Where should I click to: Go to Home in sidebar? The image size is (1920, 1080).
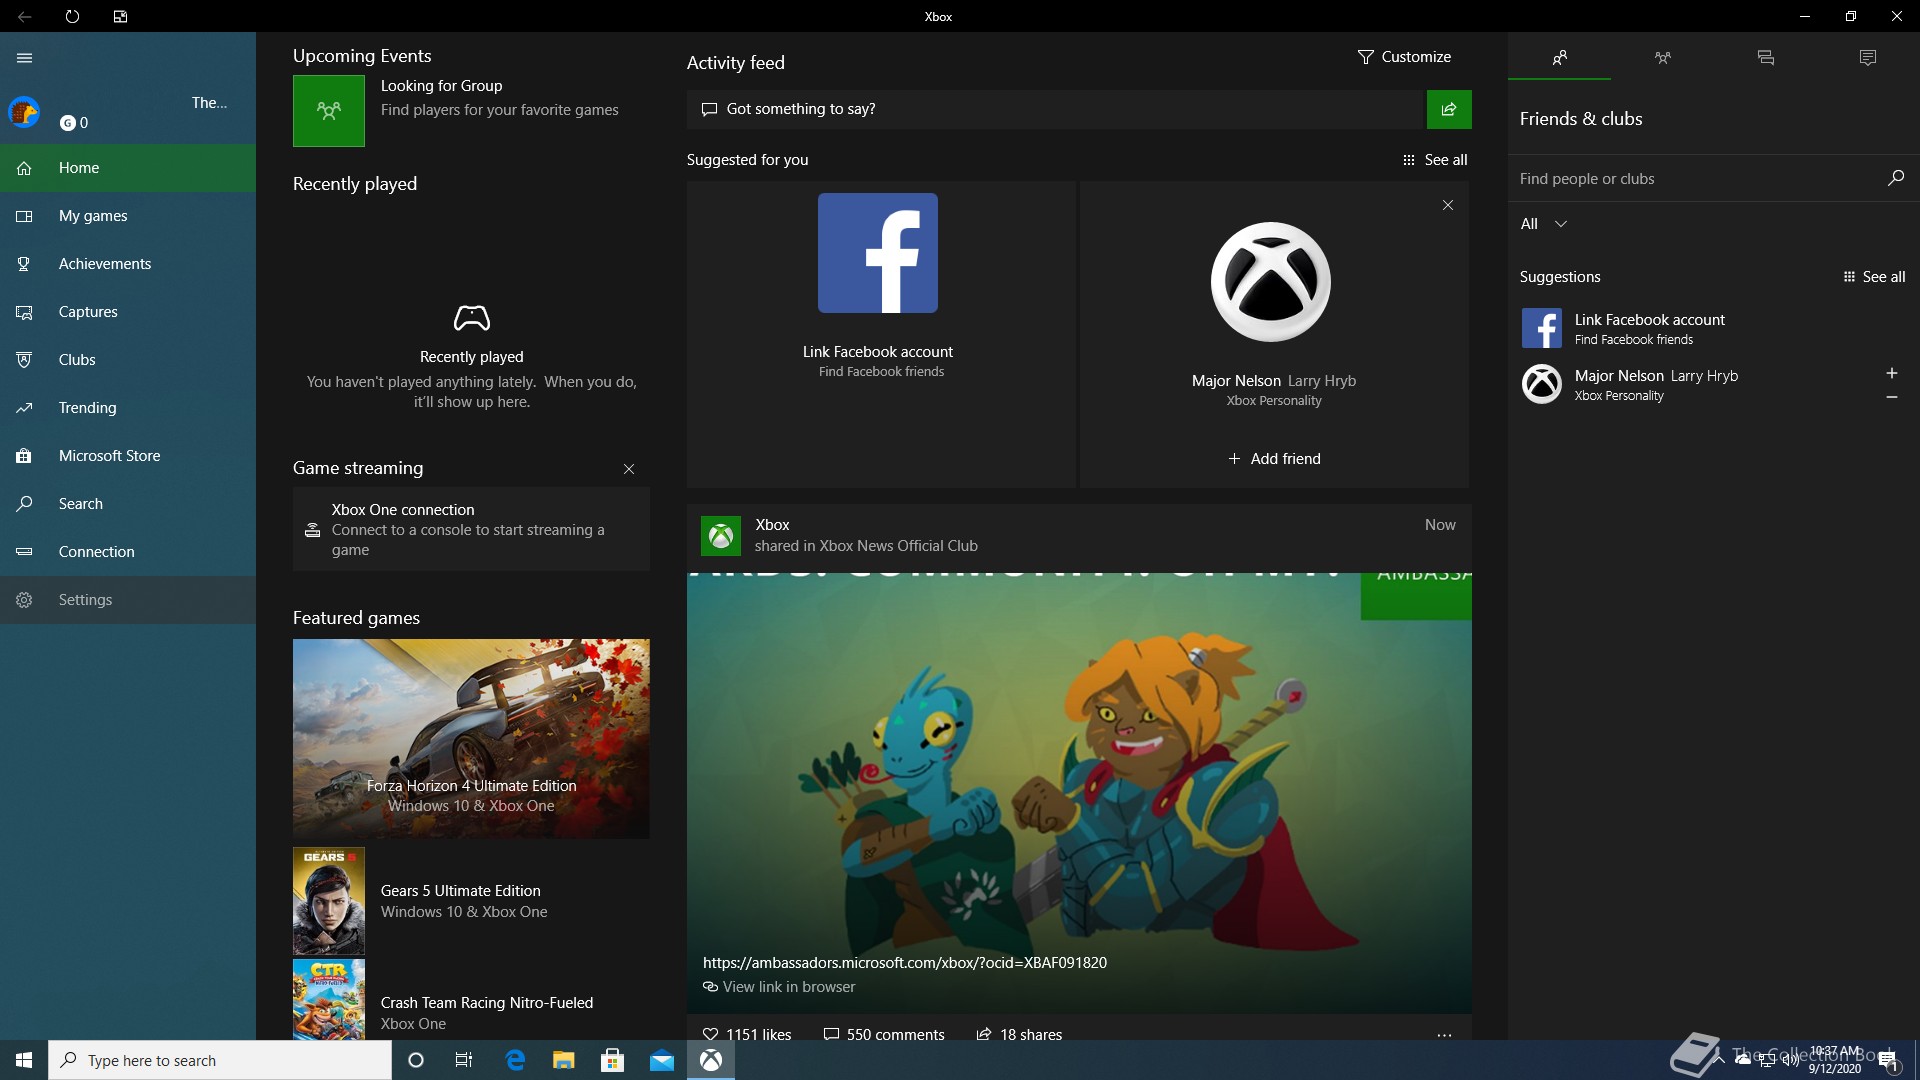pos(128,168)
